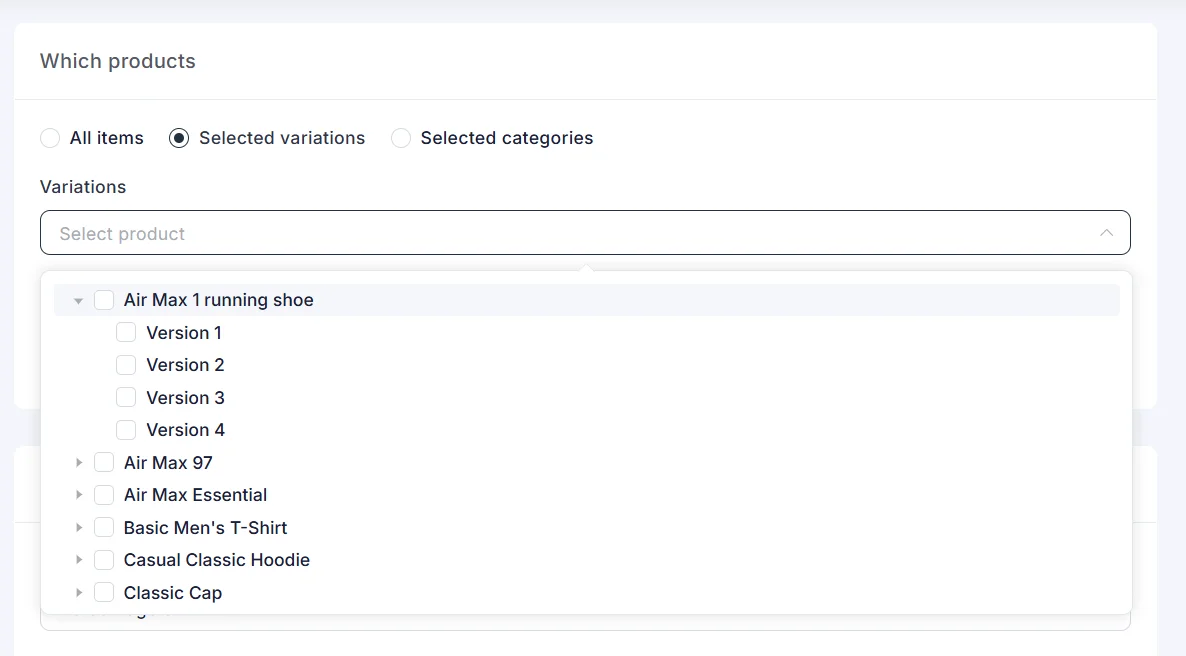The height and width of the screenshot is (656, 1186).
Task: Click the Air Max 1 running shoe label
Action: (219, 300)
